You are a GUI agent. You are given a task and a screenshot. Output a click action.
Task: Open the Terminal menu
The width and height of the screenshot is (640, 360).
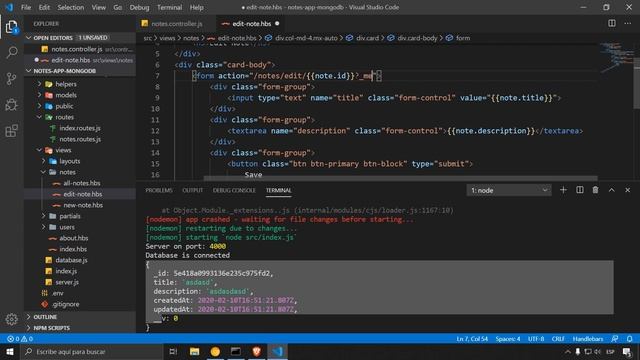click(x=169, y=7)
